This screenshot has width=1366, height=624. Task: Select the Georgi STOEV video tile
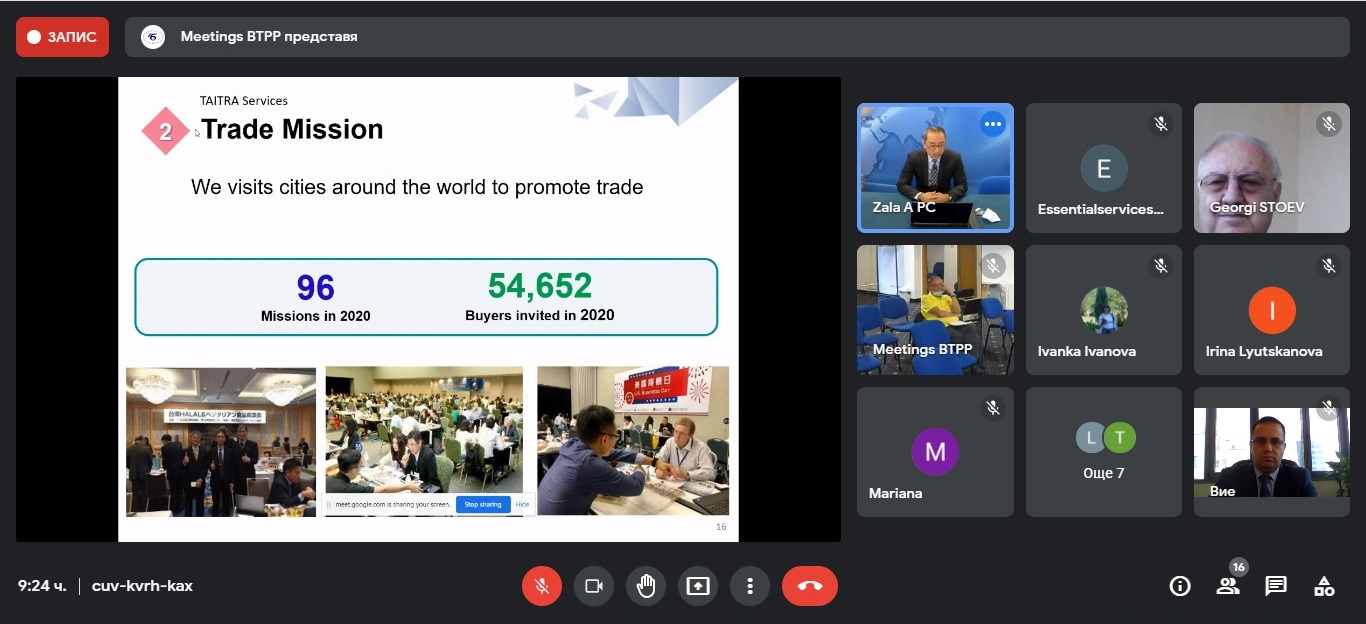(1272, 168)
